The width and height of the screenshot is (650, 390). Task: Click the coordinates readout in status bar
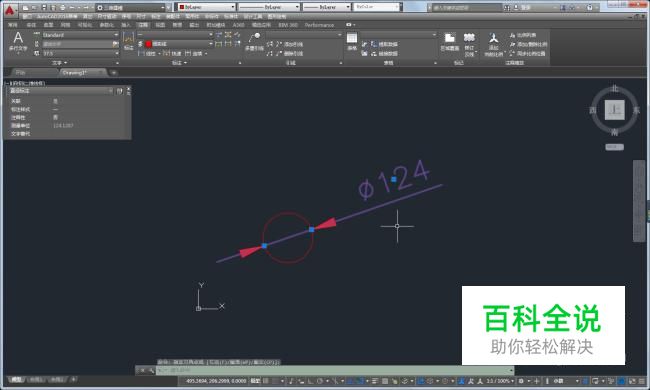[216, 381]
